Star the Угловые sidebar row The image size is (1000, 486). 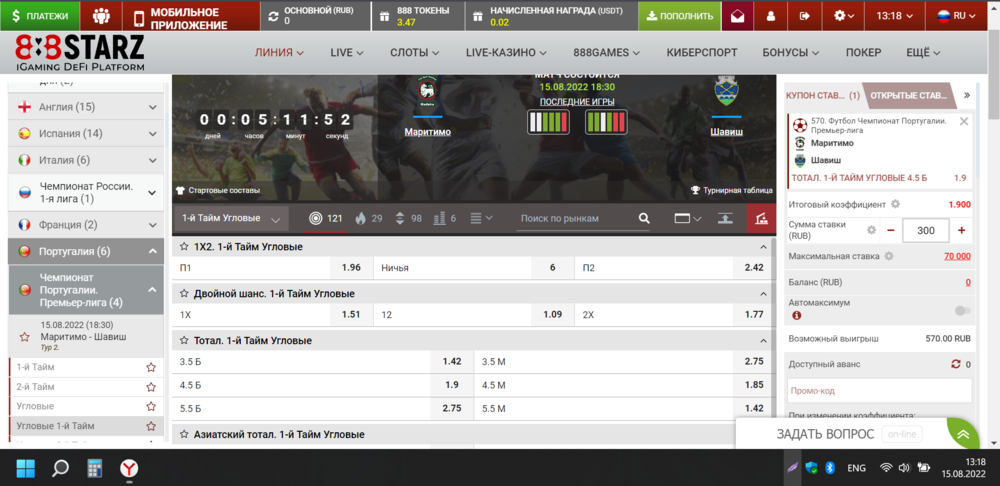tap(151, 406)
